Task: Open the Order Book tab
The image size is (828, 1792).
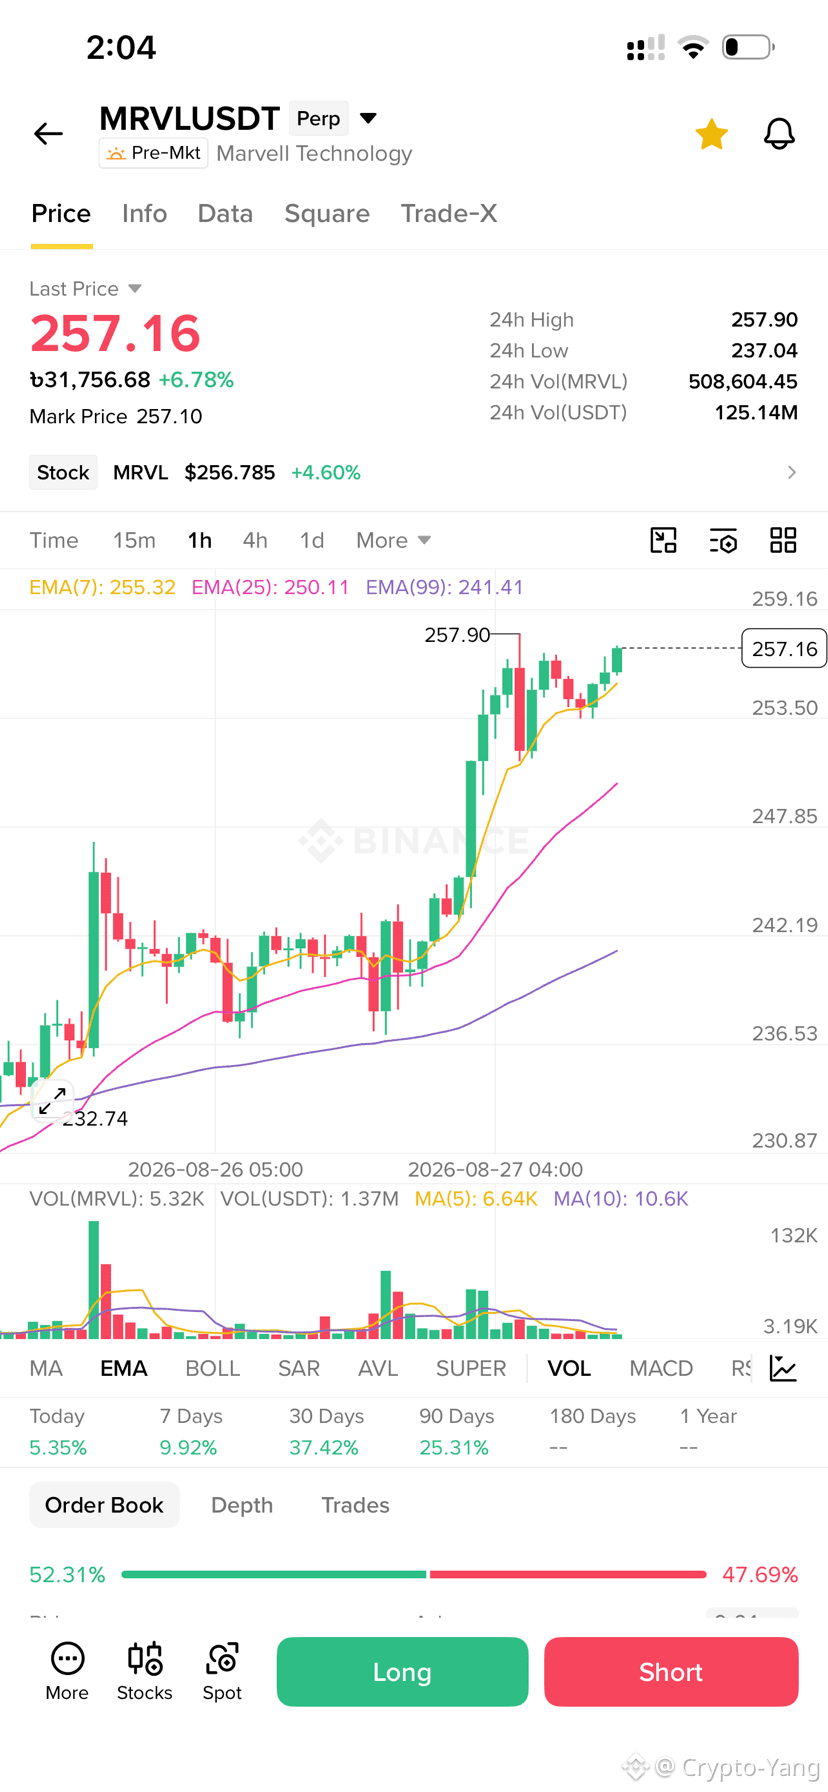Action: [104, 1505]
